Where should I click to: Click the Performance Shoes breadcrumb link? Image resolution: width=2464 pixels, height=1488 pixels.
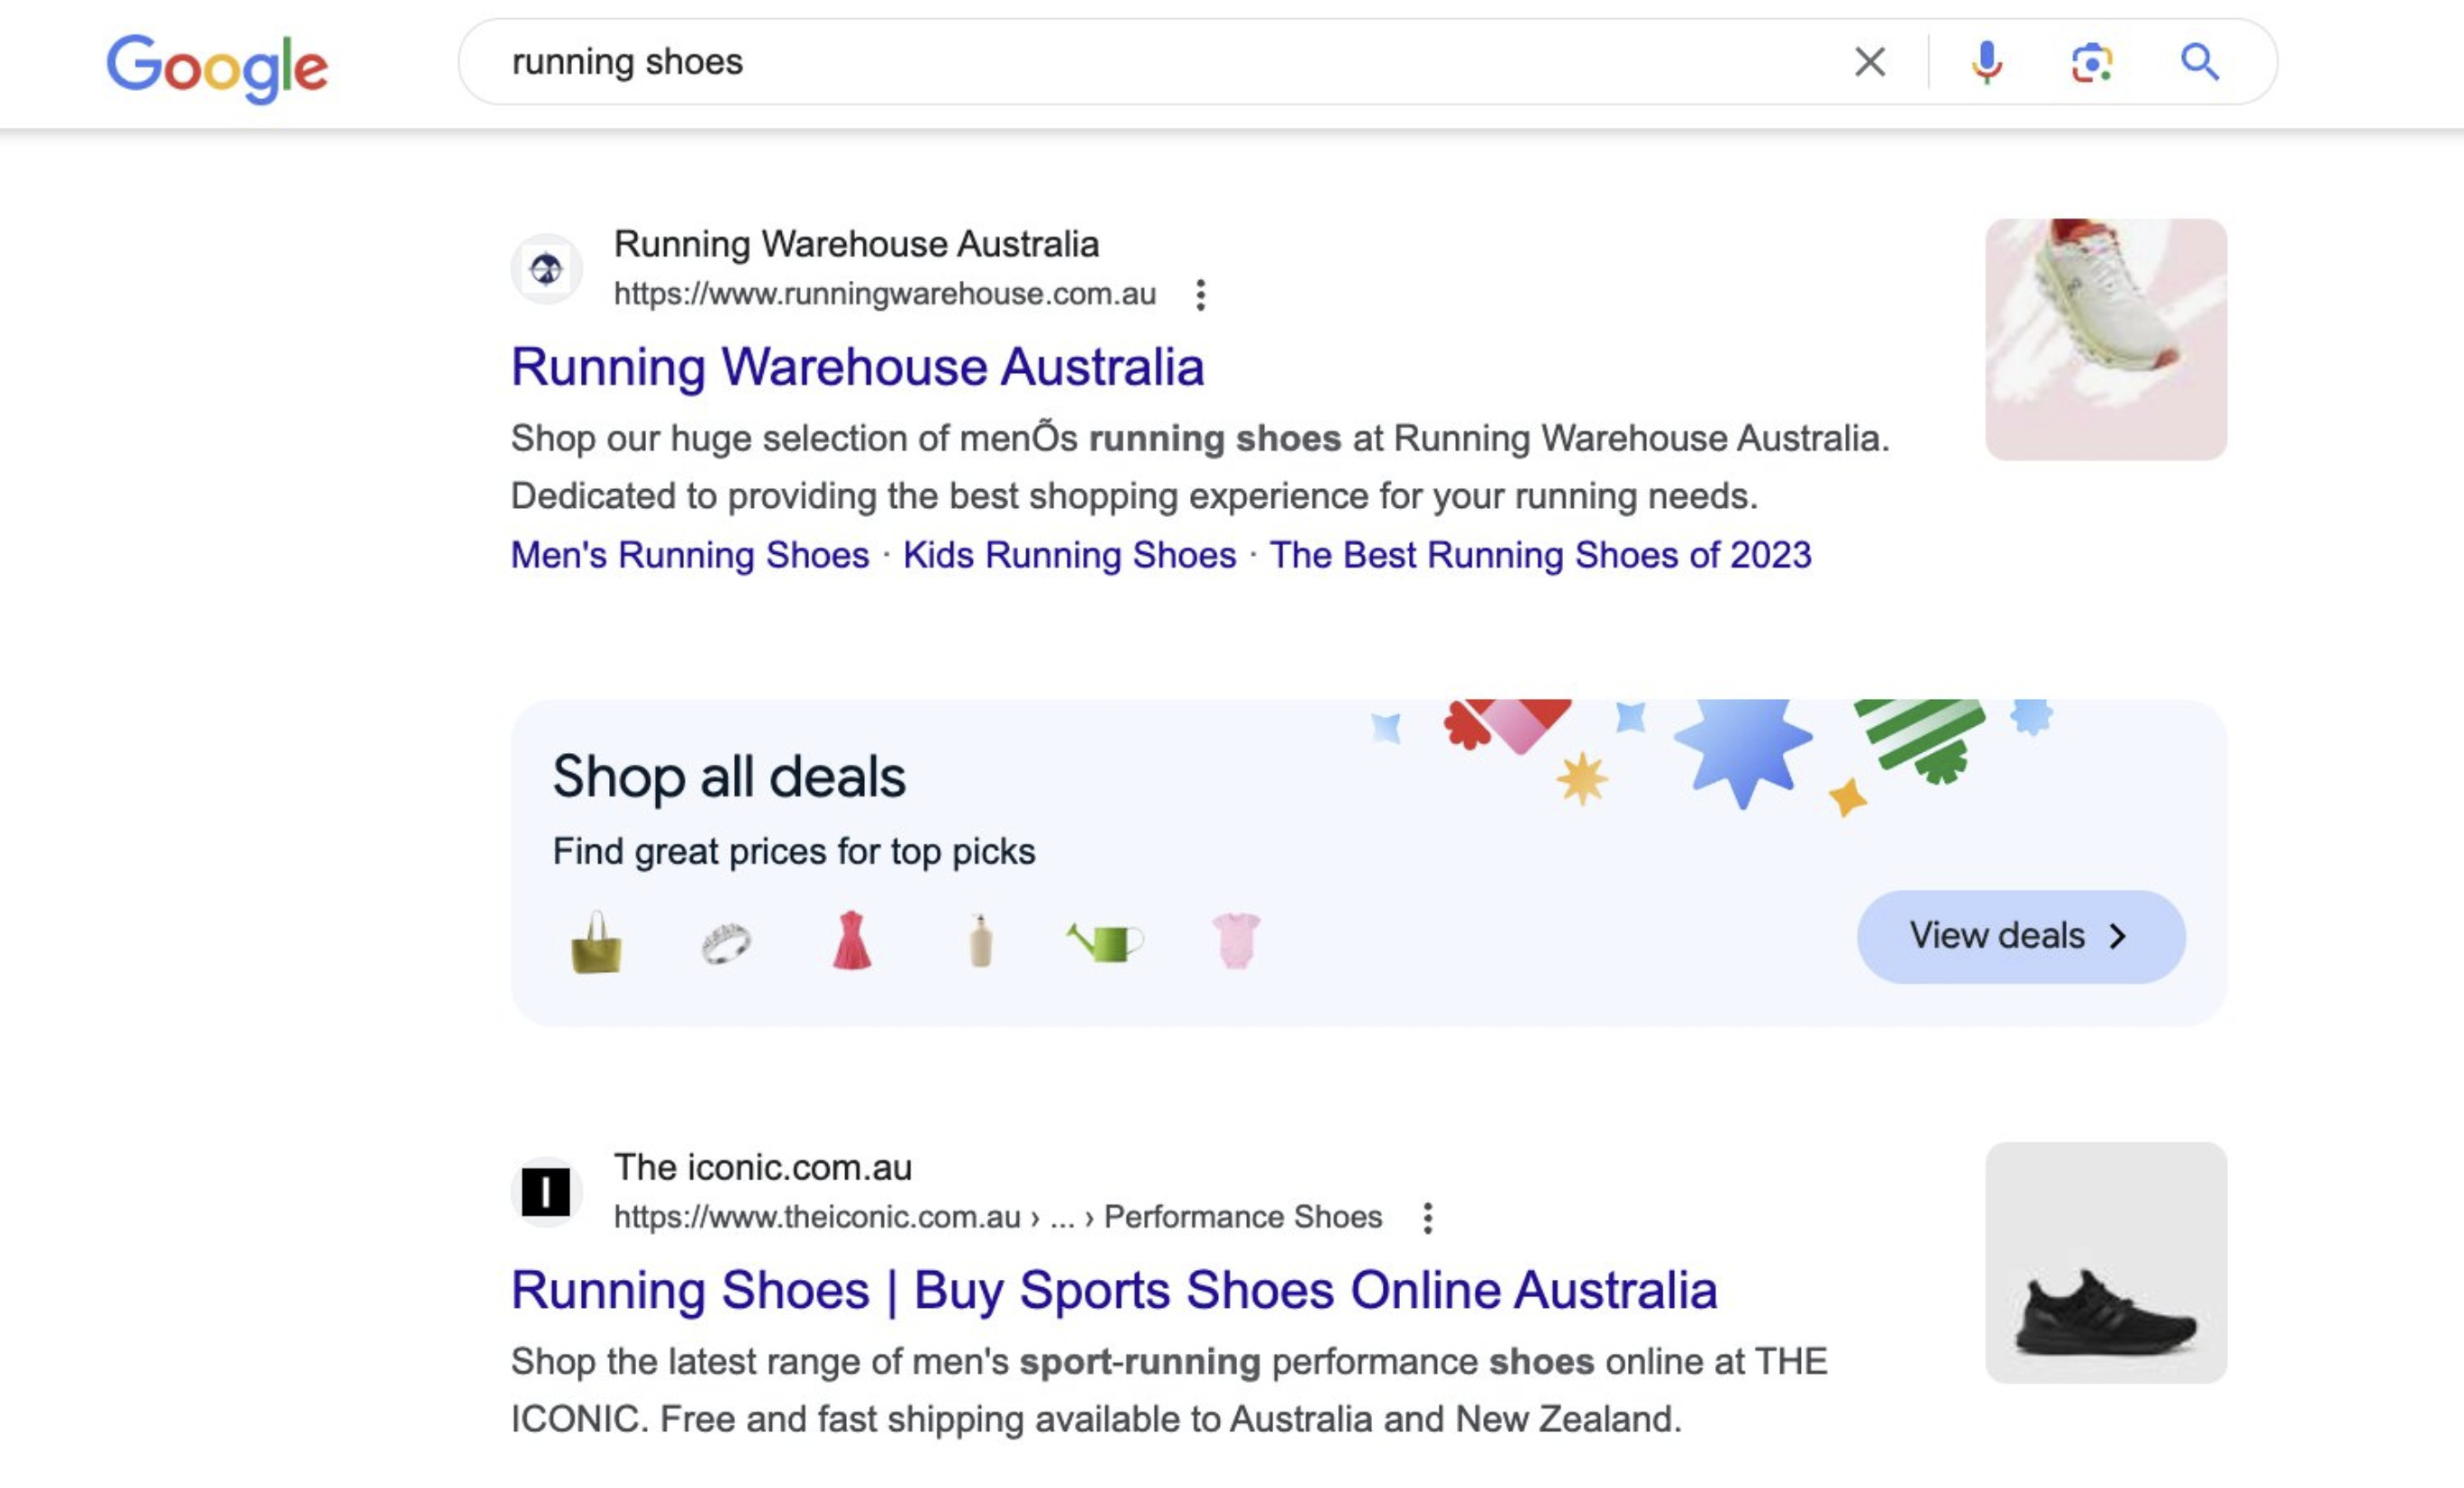point(1243,1216)
